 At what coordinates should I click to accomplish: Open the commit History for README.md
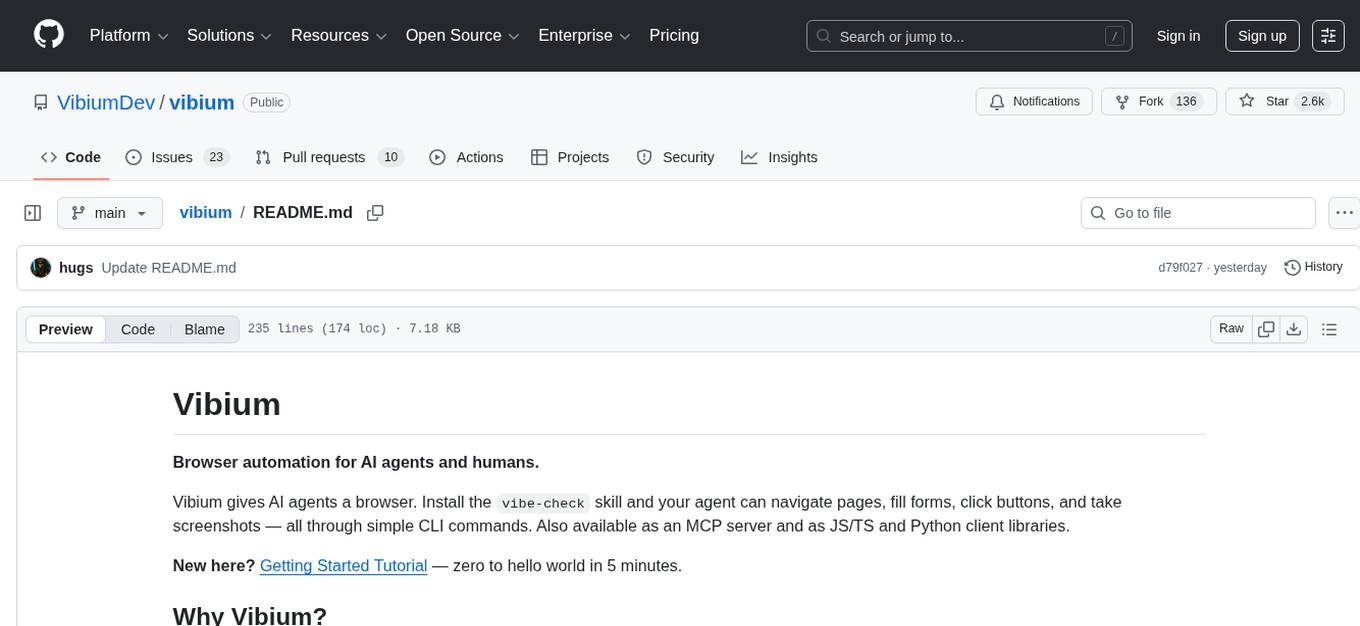point(1313,267)
